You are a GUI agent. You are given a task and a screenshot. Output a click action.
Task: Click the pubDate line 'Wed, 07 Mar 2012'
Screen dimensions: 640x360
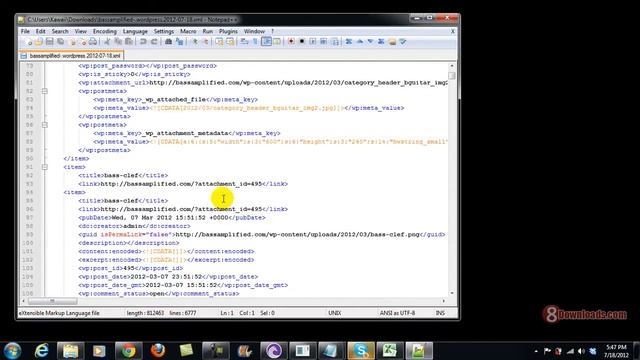(x=172, y=218)
